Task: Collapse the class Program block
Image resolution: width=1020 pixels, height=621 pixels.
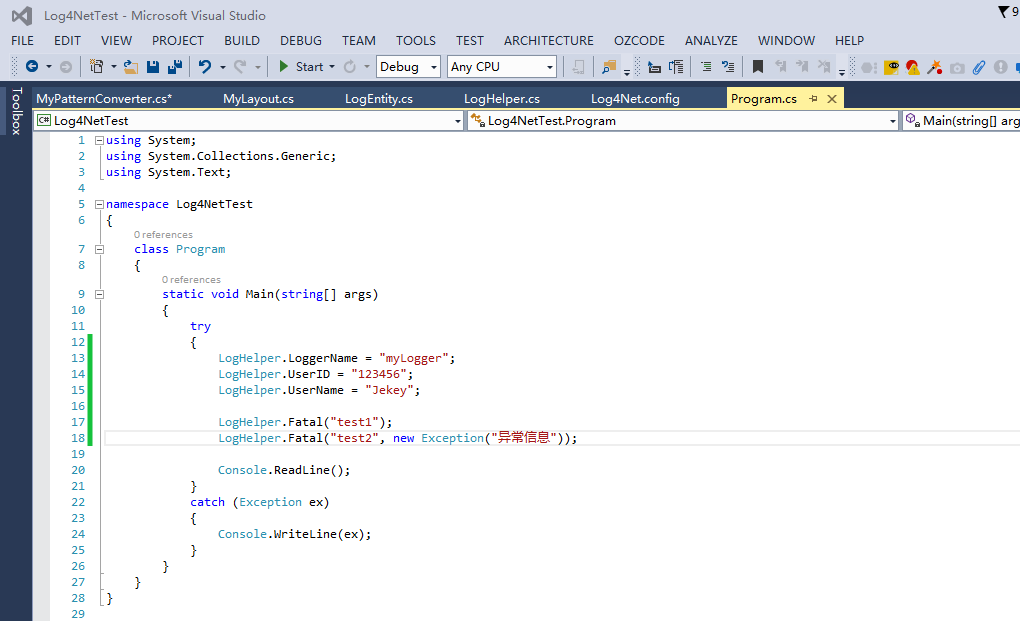Action: 100,249
